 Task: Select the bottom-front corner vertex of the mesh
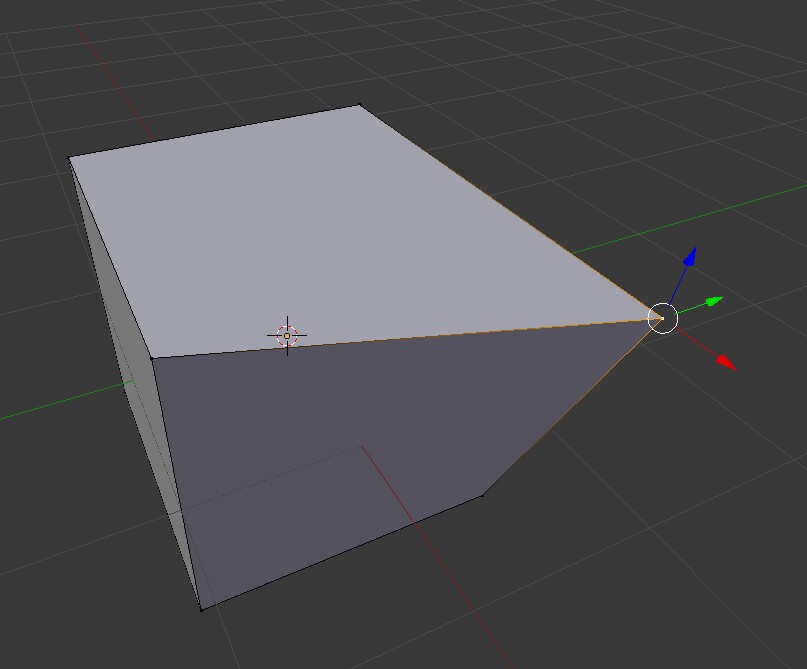[x=201, y=610]
